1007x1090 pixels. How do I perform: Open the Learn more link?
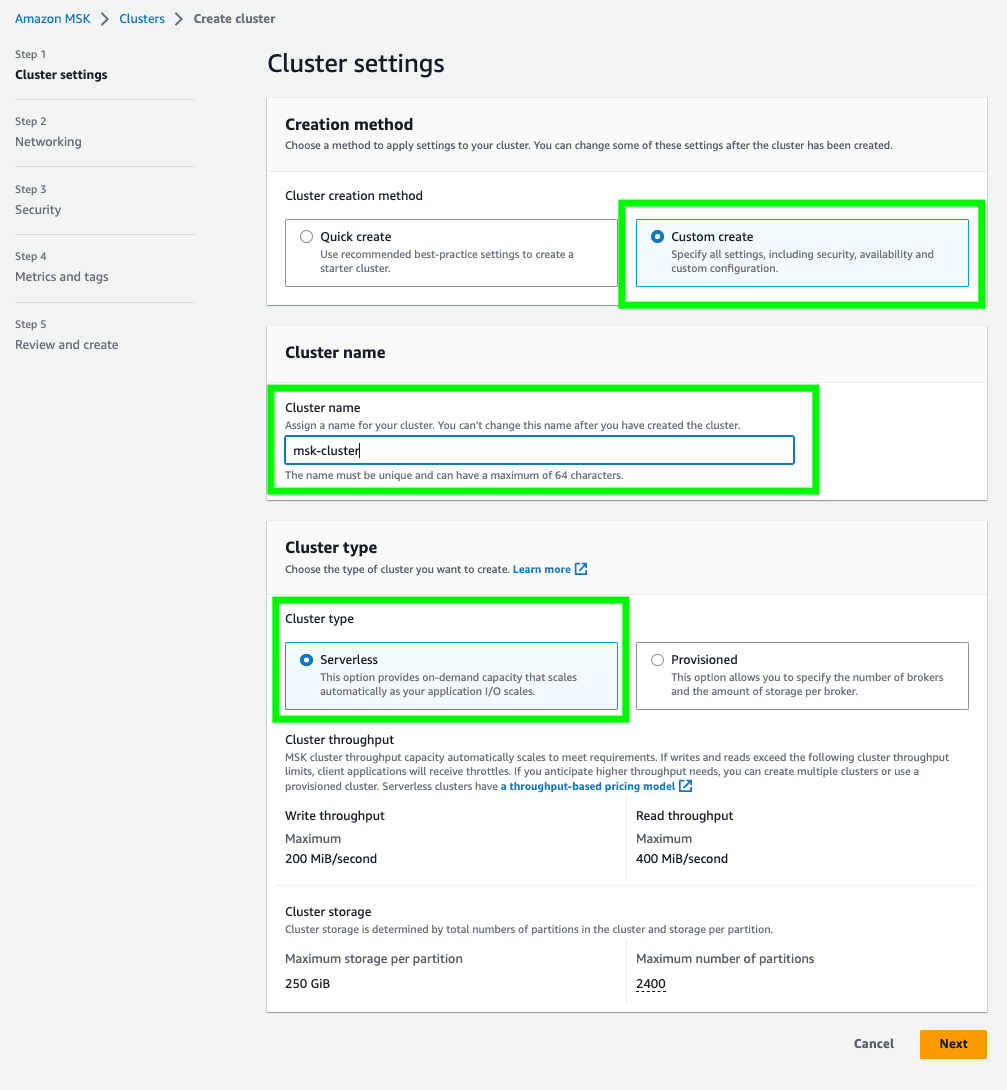point(541,569)
